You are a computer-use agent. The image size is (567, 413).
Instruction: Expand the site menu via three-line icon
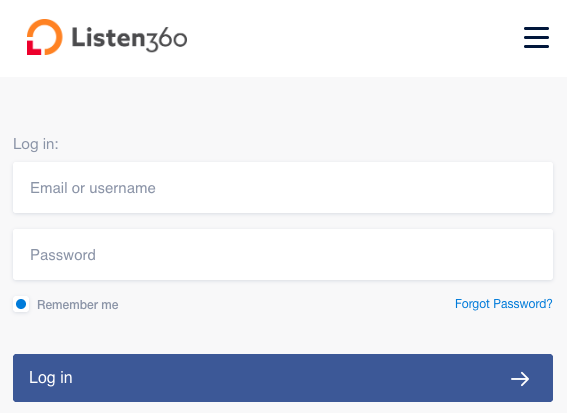(x=536, y=37)
